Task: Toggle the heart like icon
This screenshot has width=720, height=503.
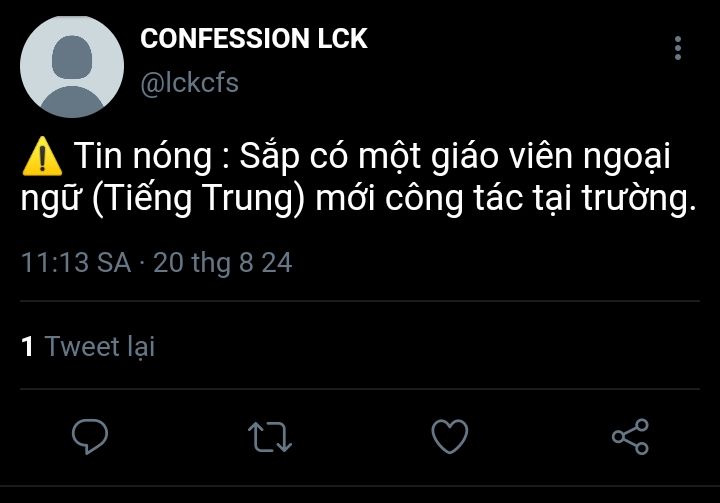Action: pos(450,437)
